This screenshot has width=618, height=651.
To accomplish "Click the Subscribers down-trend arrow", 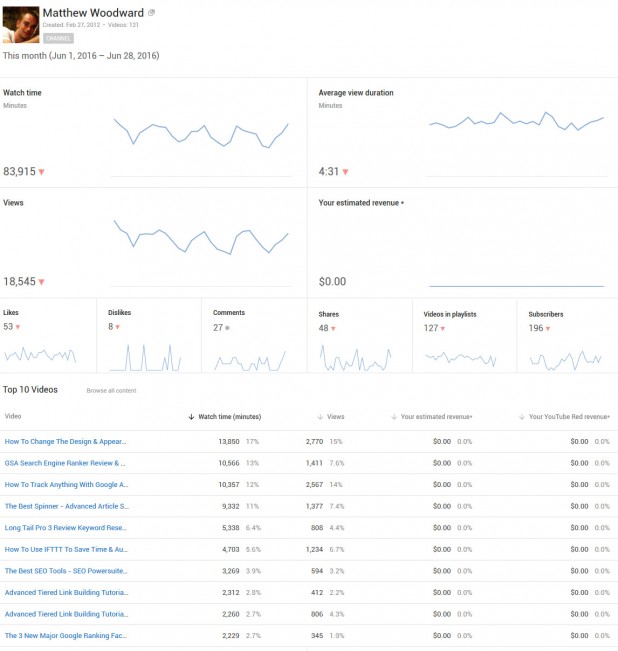I will pos(550,327).
